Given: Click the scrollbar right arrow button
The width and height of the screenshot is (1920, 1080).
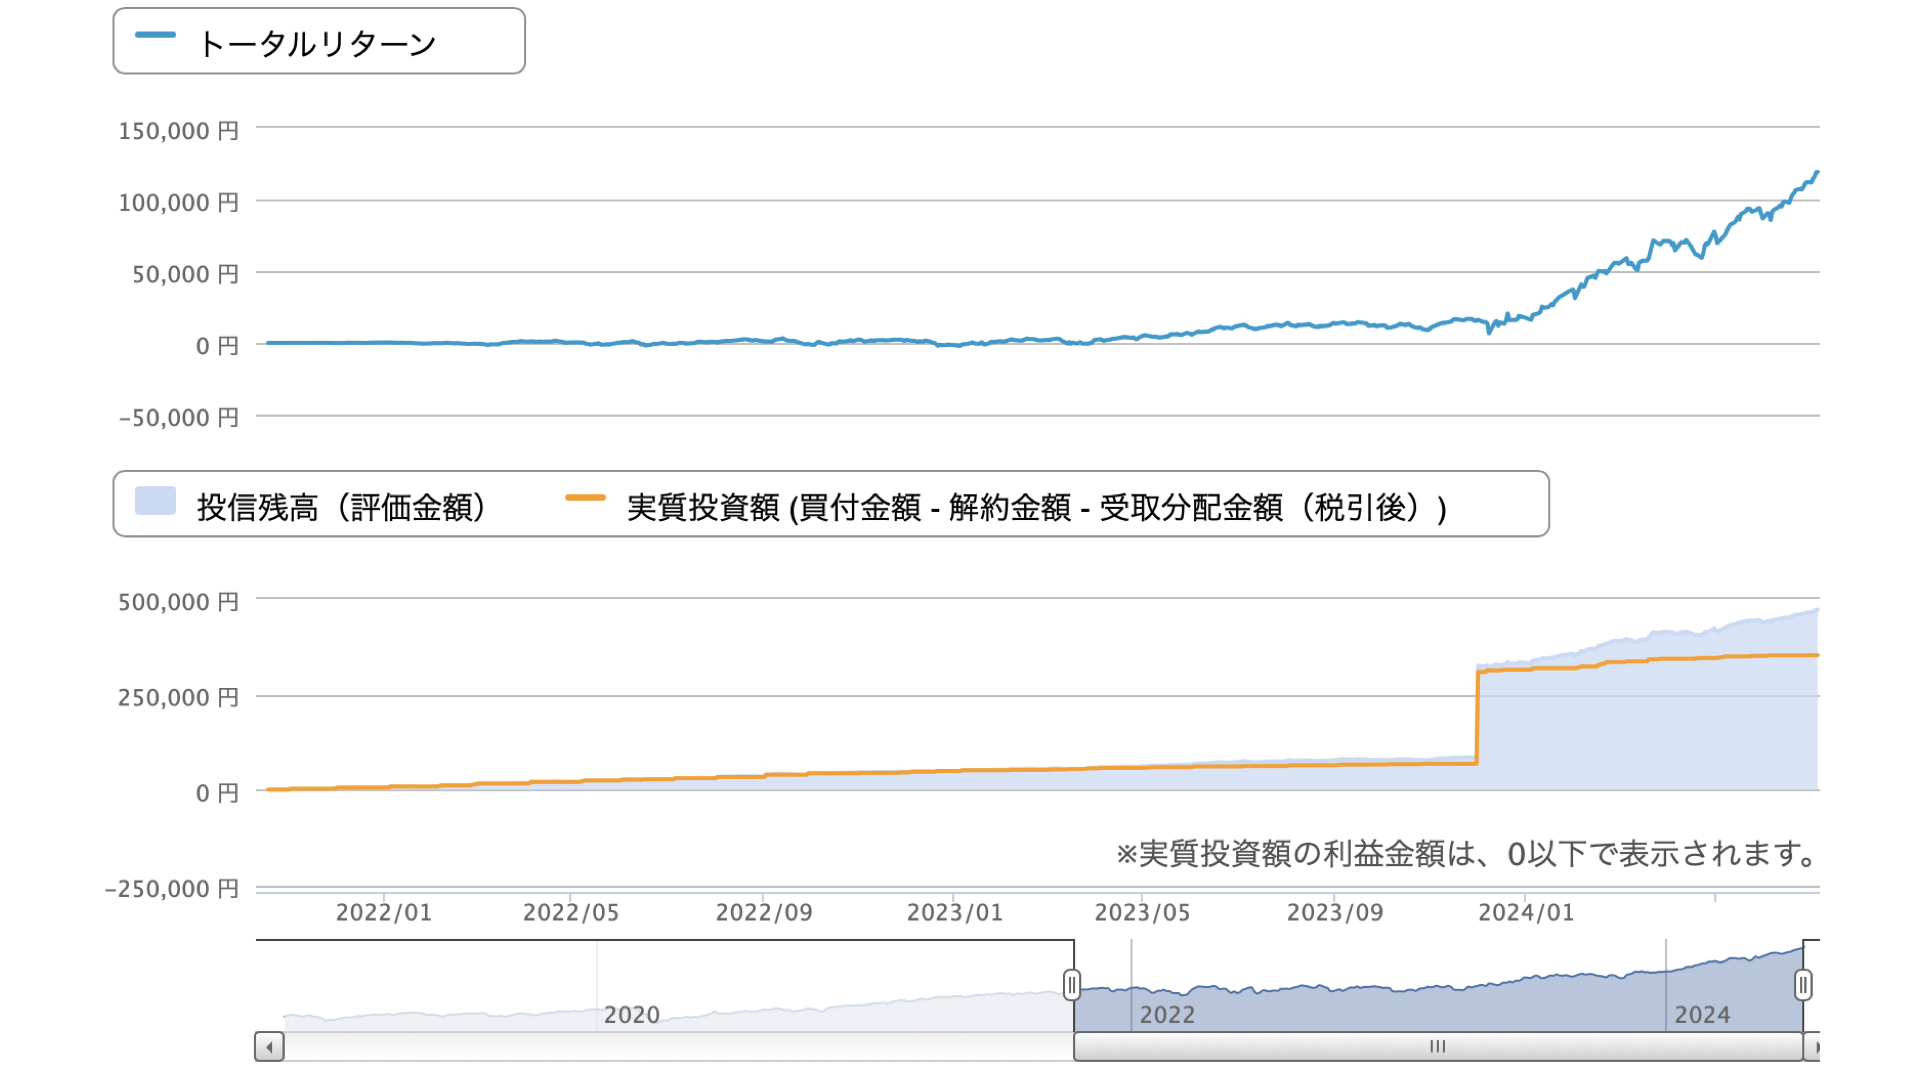Looking at the screenshot, I should tap(1812, 1047).
